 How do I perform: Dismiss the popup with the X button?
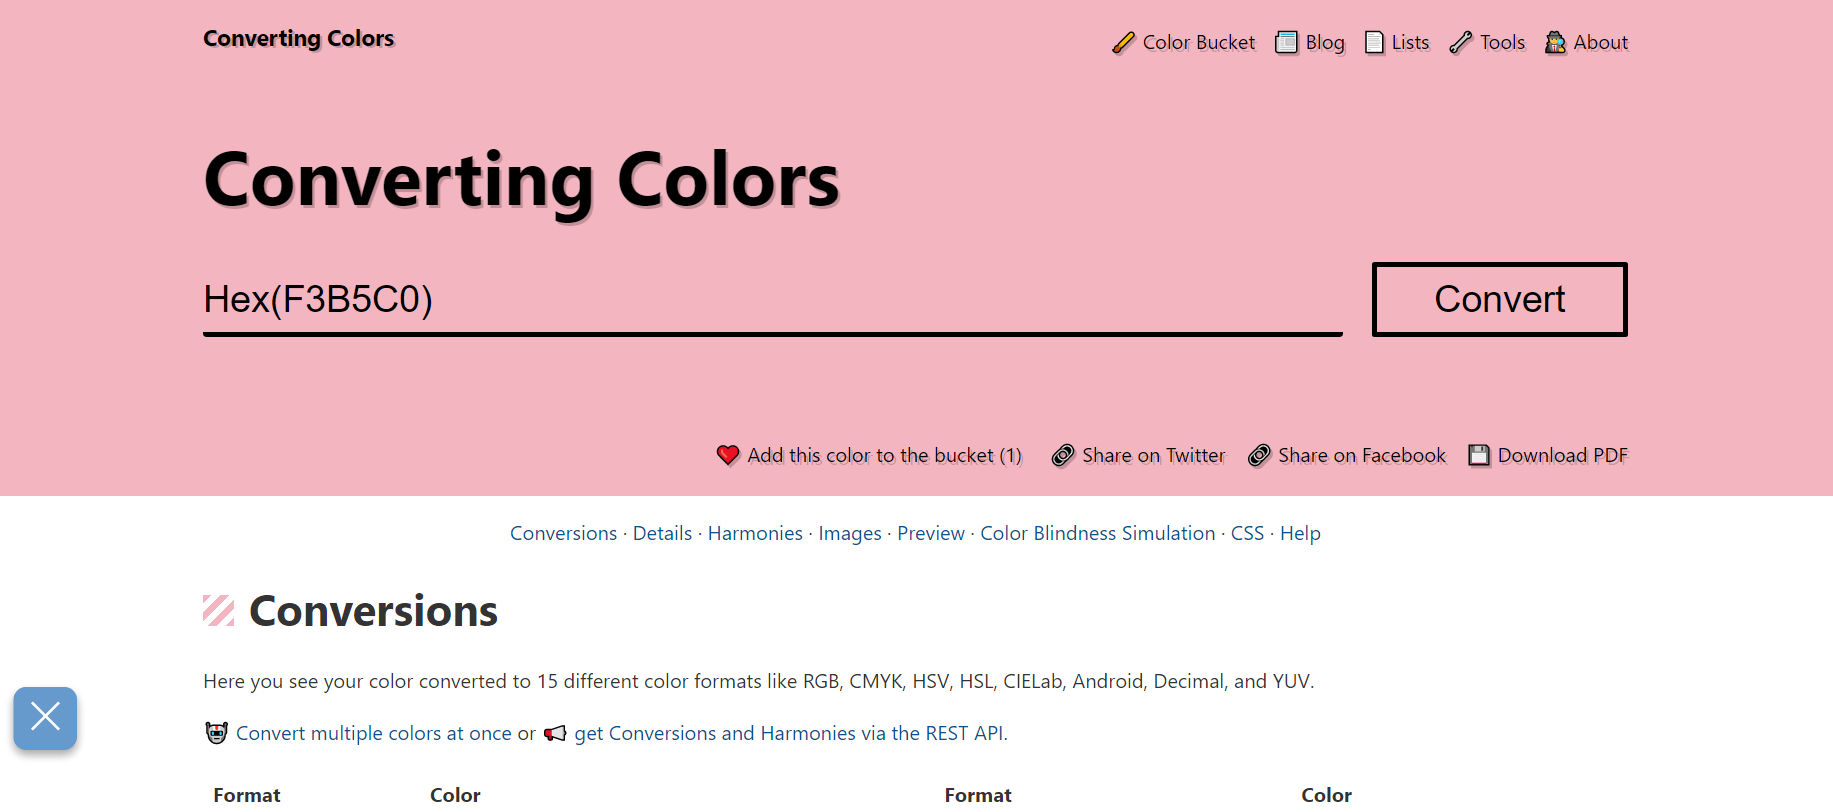pos(44,718)
